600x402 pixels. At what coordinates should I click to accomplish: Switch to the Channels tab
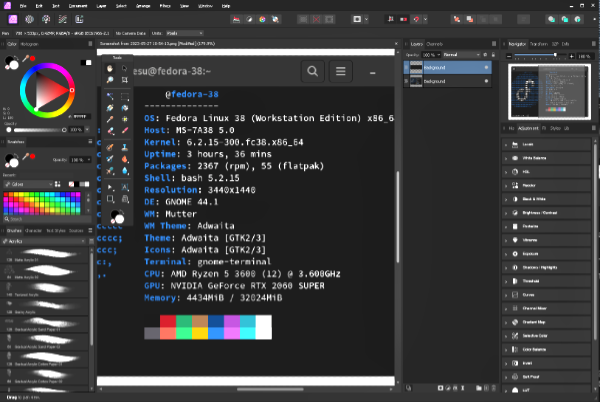pos(434,44)
